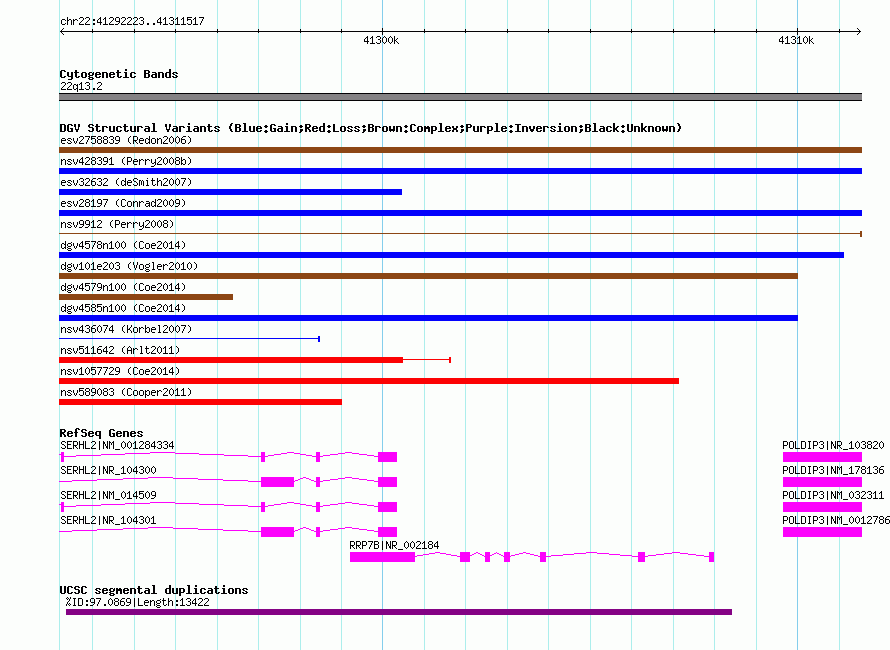Screen dimensions: 890x650
Task: Open the nsv511642 (Arlt2011) variant label
Action: (120, 350)
